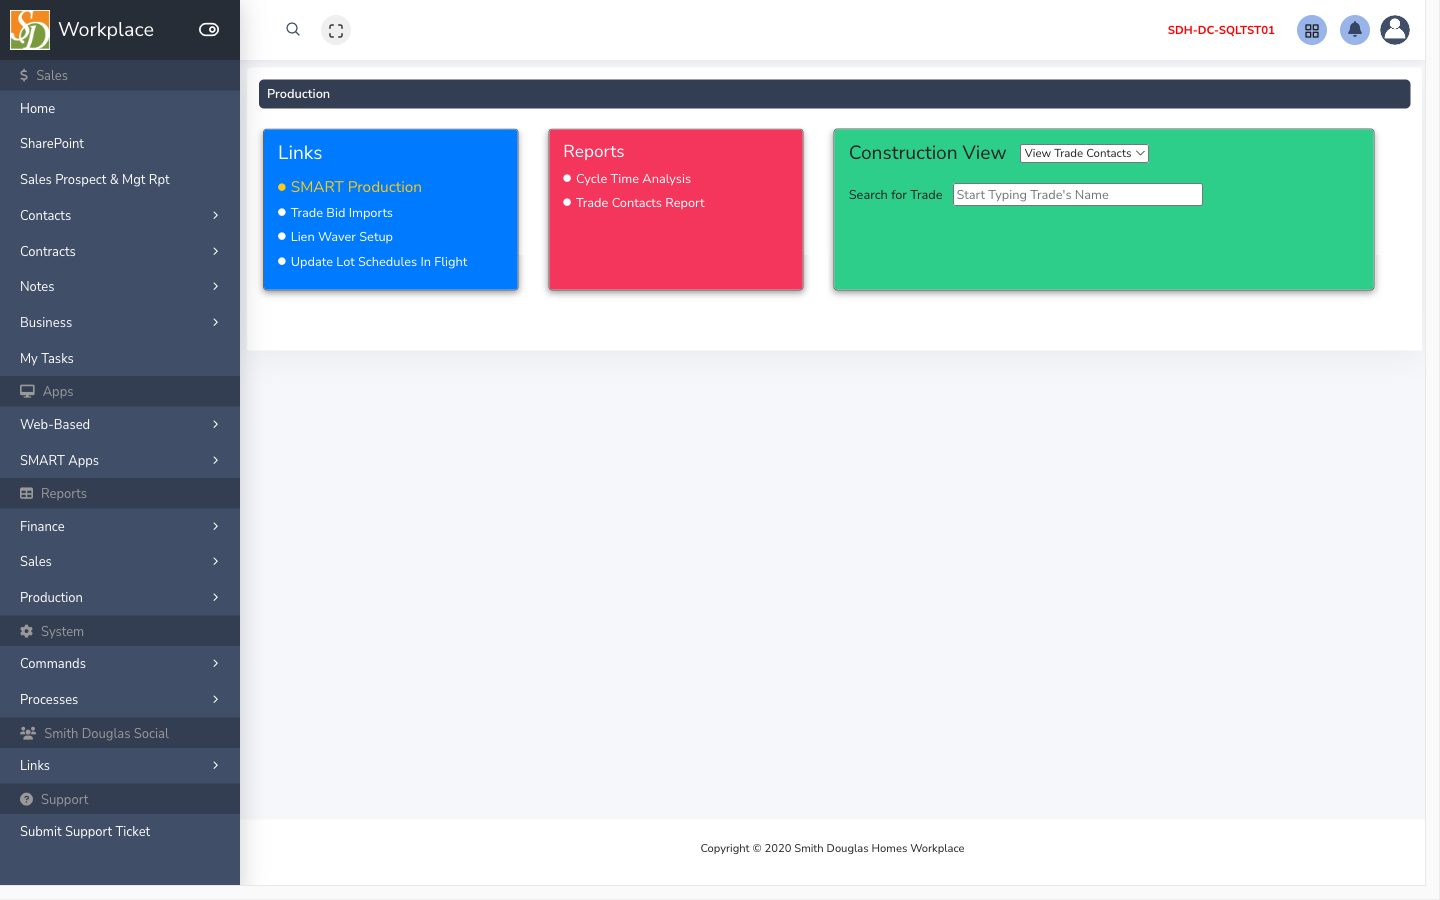1440x900 pixels.
Task: Toggle the sidebar collapse switch
Action: pos(209,30)
